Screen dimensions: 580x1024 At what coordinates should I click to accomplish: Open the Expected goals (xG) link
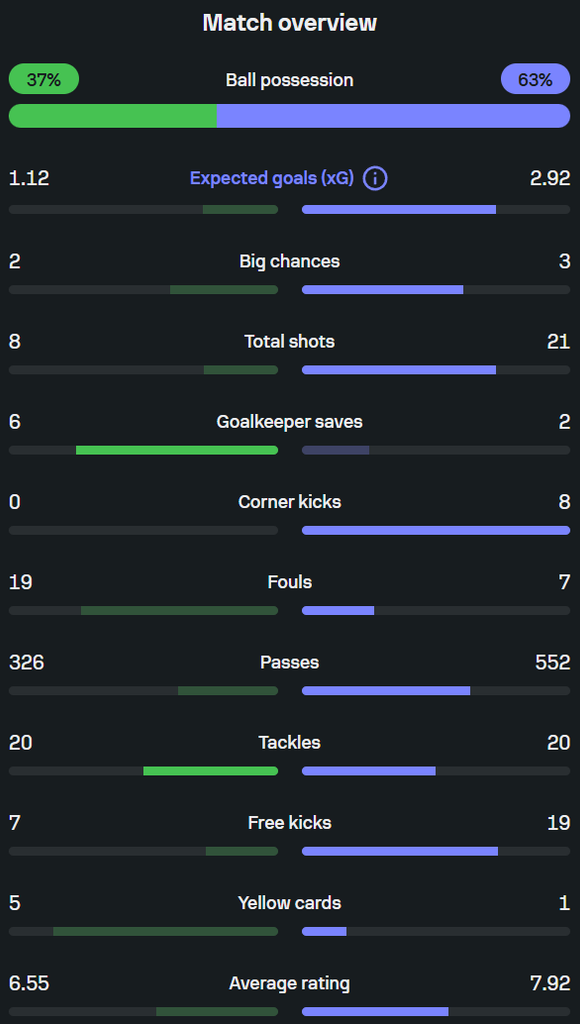pyautogui.click(x=272, y=178)
